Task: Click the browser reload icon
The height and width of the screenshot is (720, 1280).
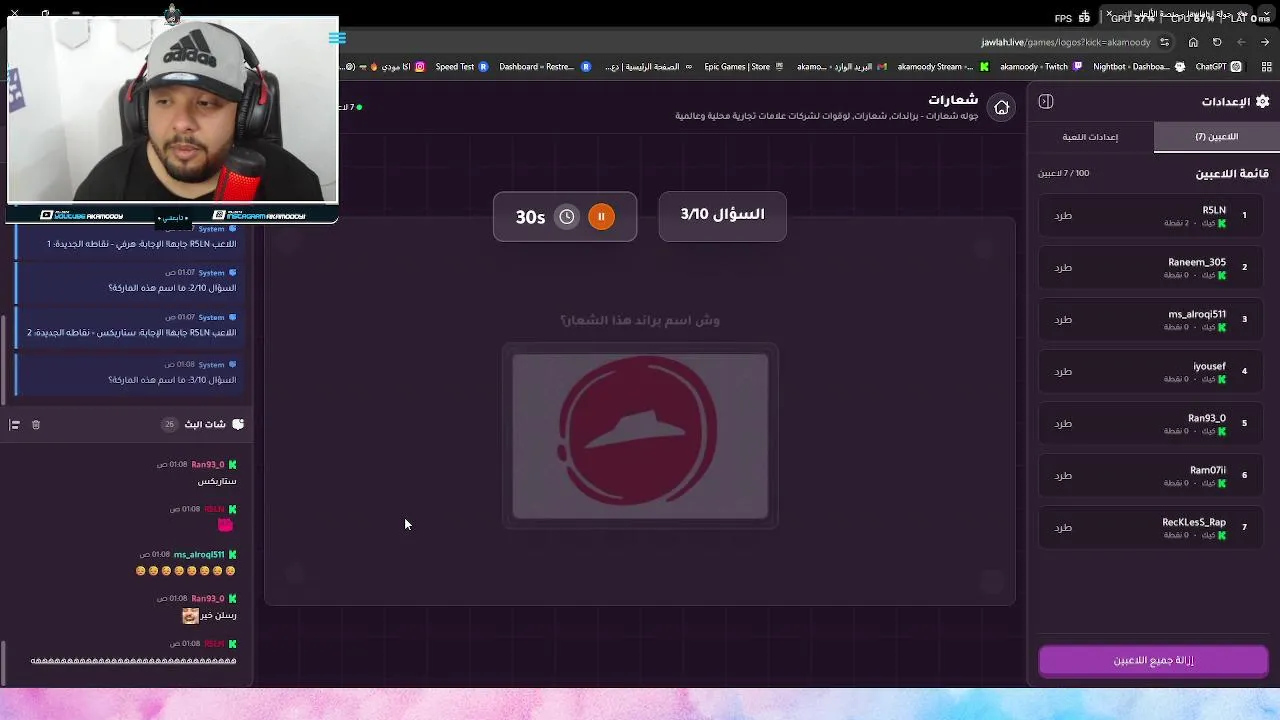Action: pyautogui.click(x=1217, y=42)
